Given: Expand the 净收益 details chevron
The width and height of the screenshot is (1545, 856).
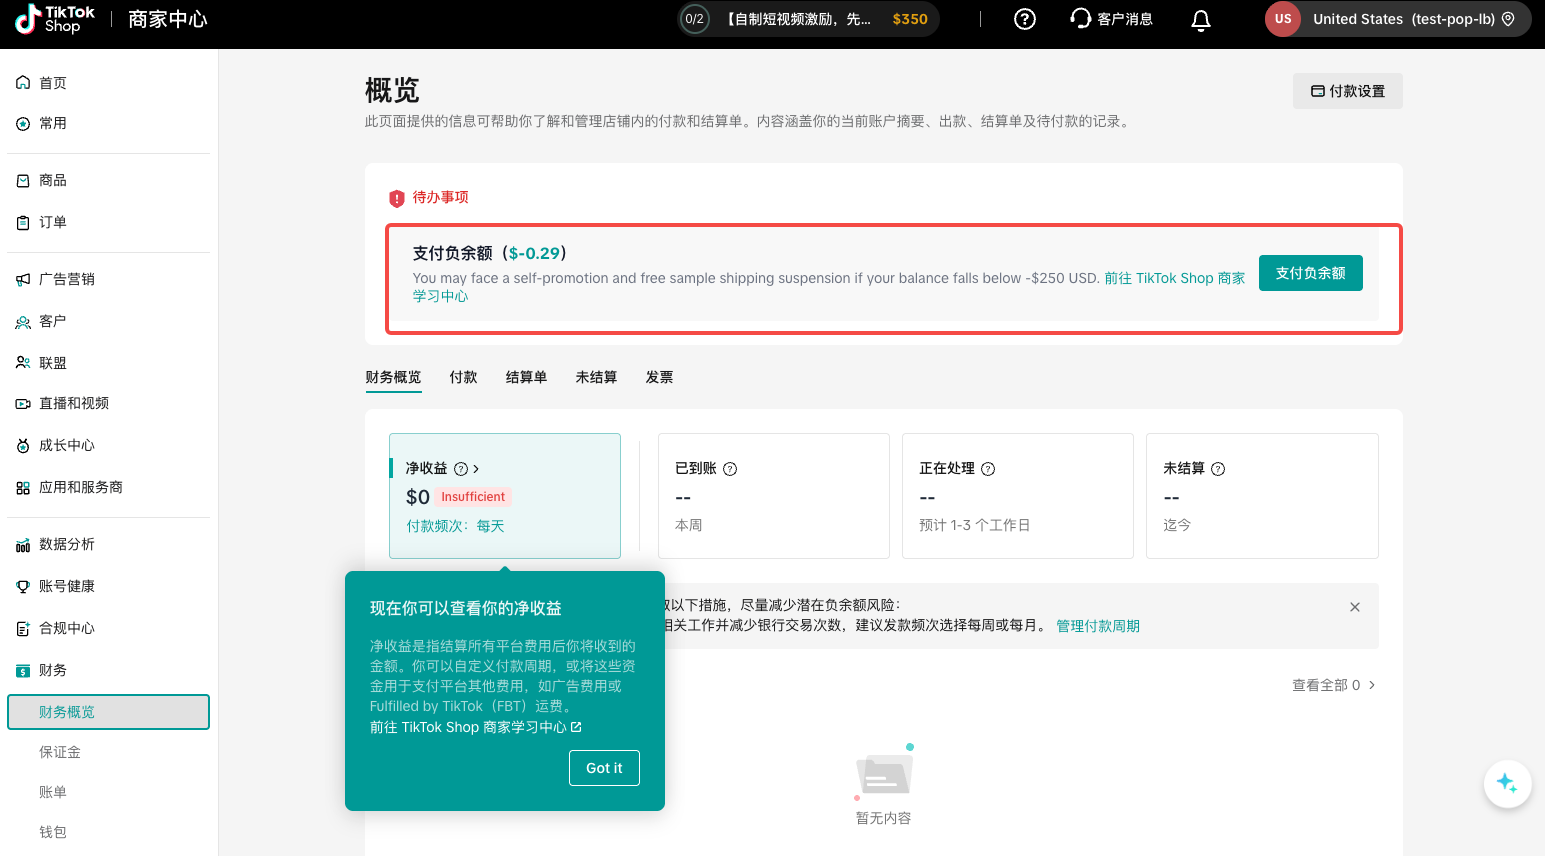Looking at the screenshot, I should [476, 469].
